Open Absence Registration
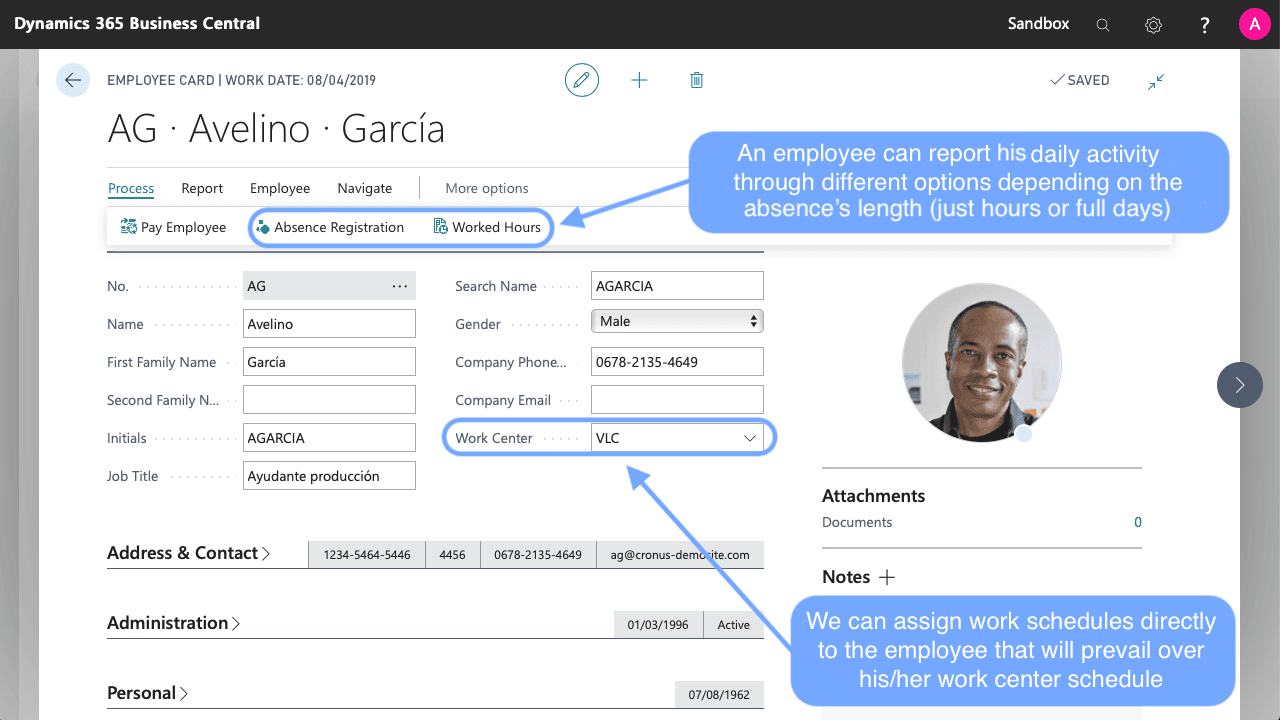1280x720 pixels. pos(330,227)
